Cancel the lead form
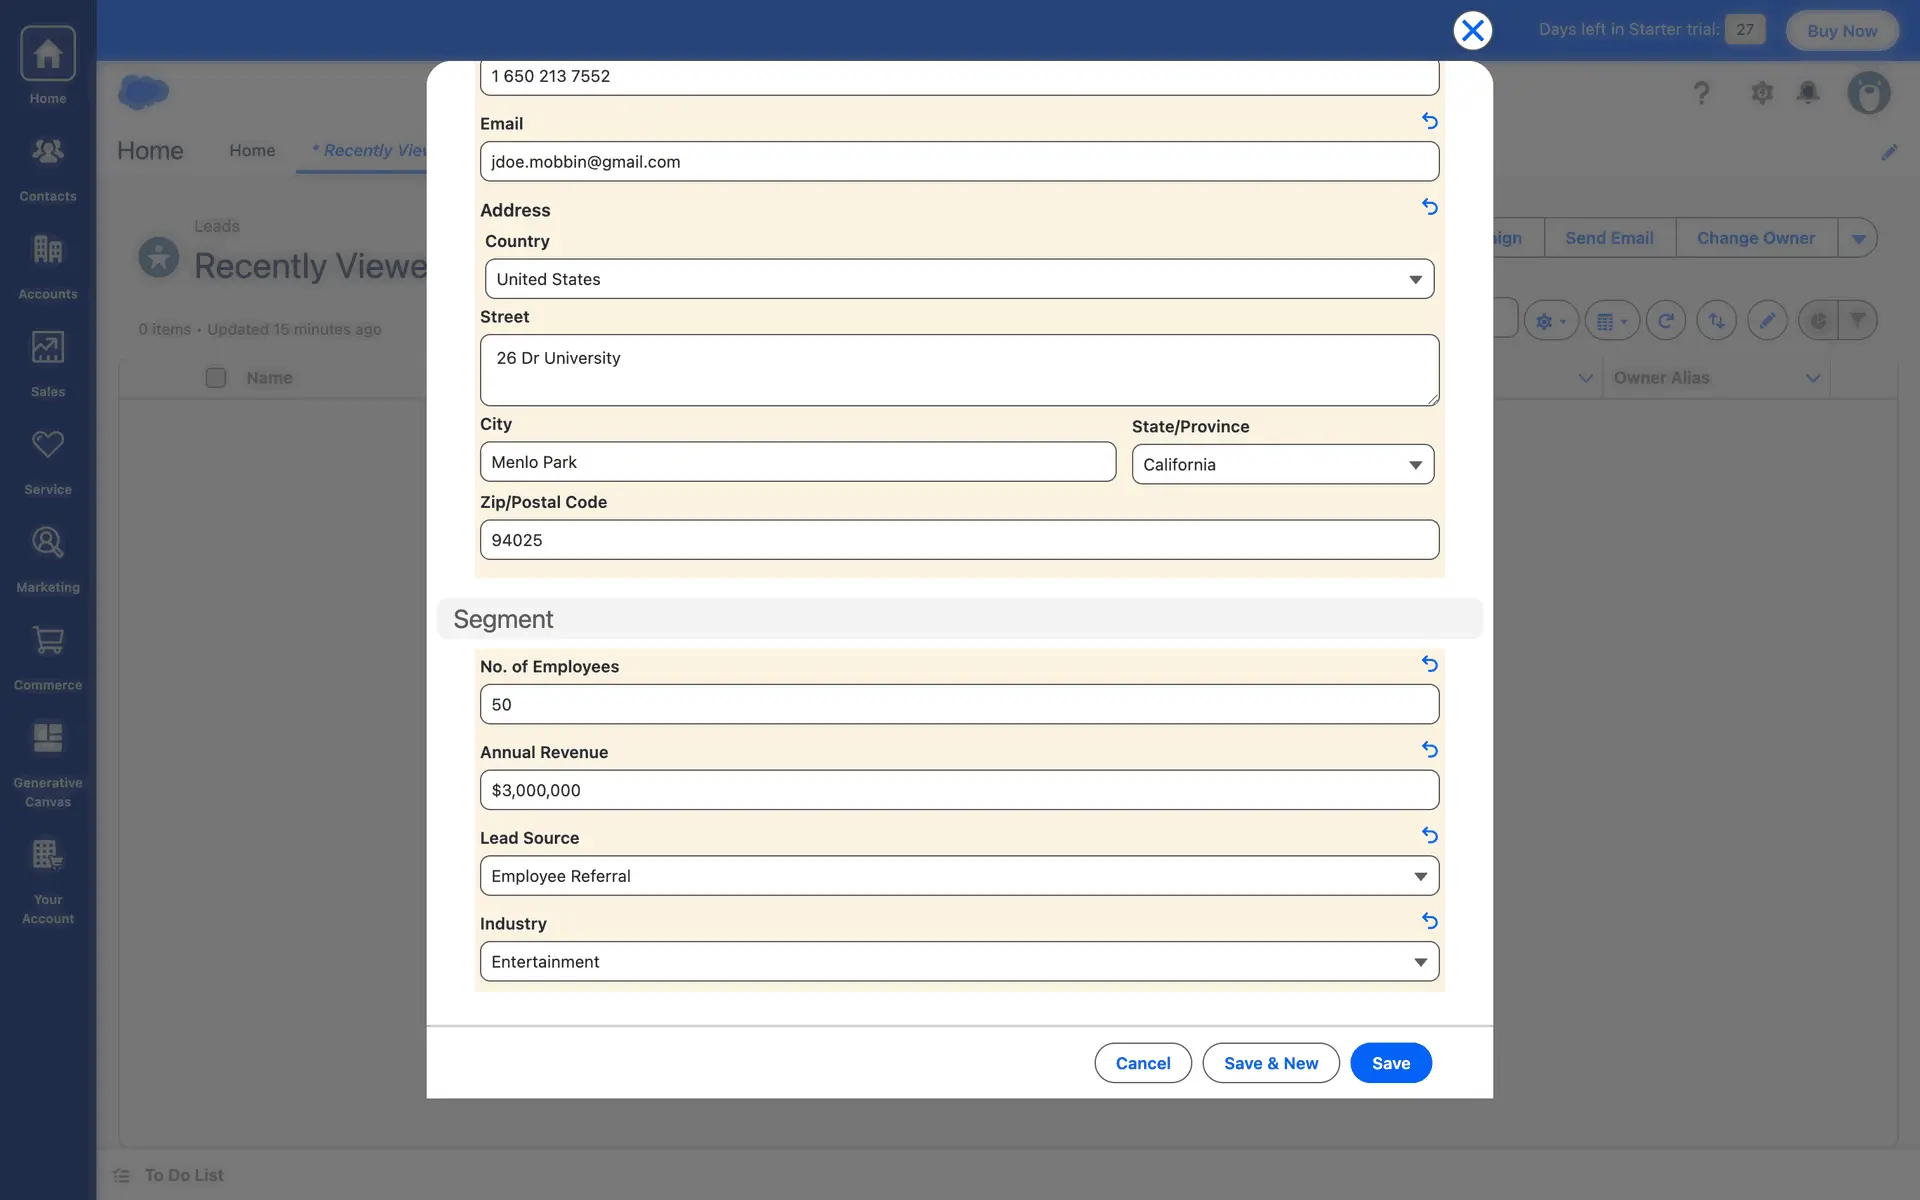 coord(1142,1063)
